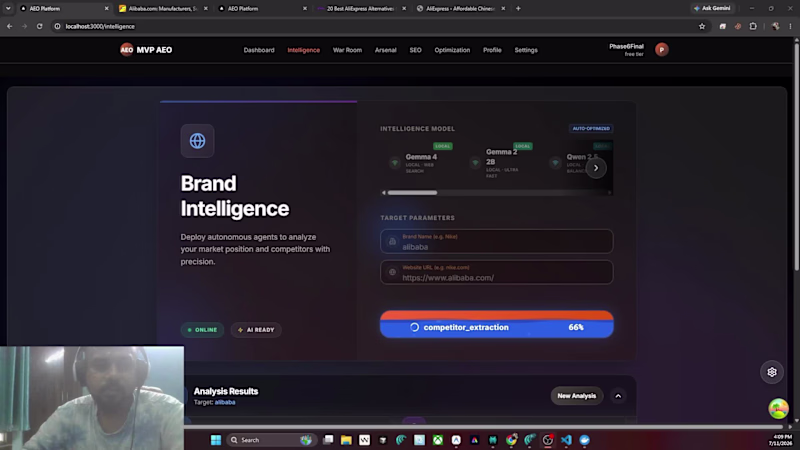Click the ONLINE status badge
The height and width of the screenshot is (450, 800).
coord(203,330)
